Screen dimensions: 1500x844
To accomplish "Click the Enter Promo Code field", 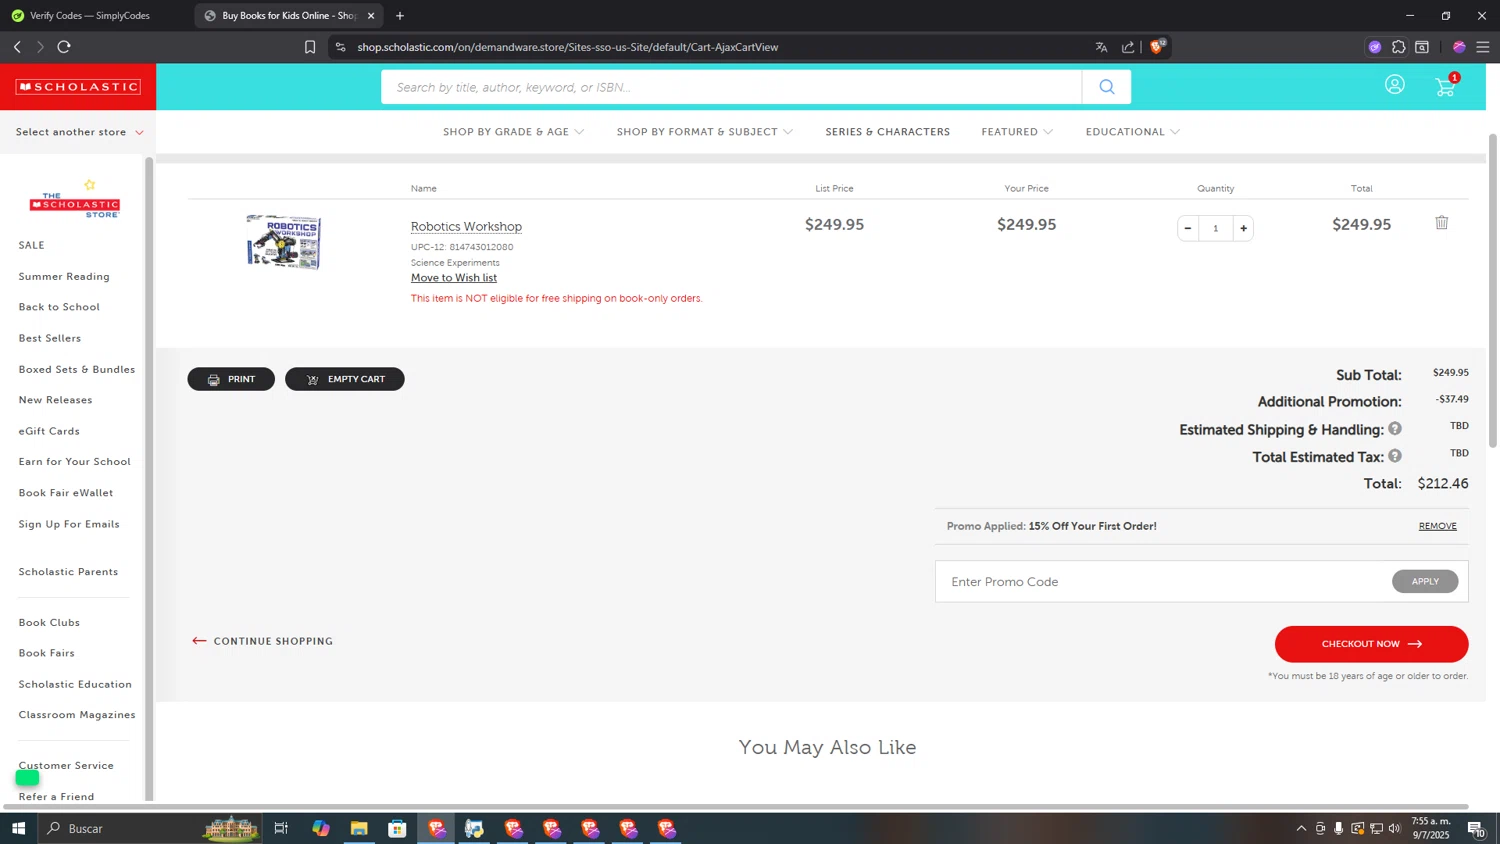I will tap(1163, 581).
